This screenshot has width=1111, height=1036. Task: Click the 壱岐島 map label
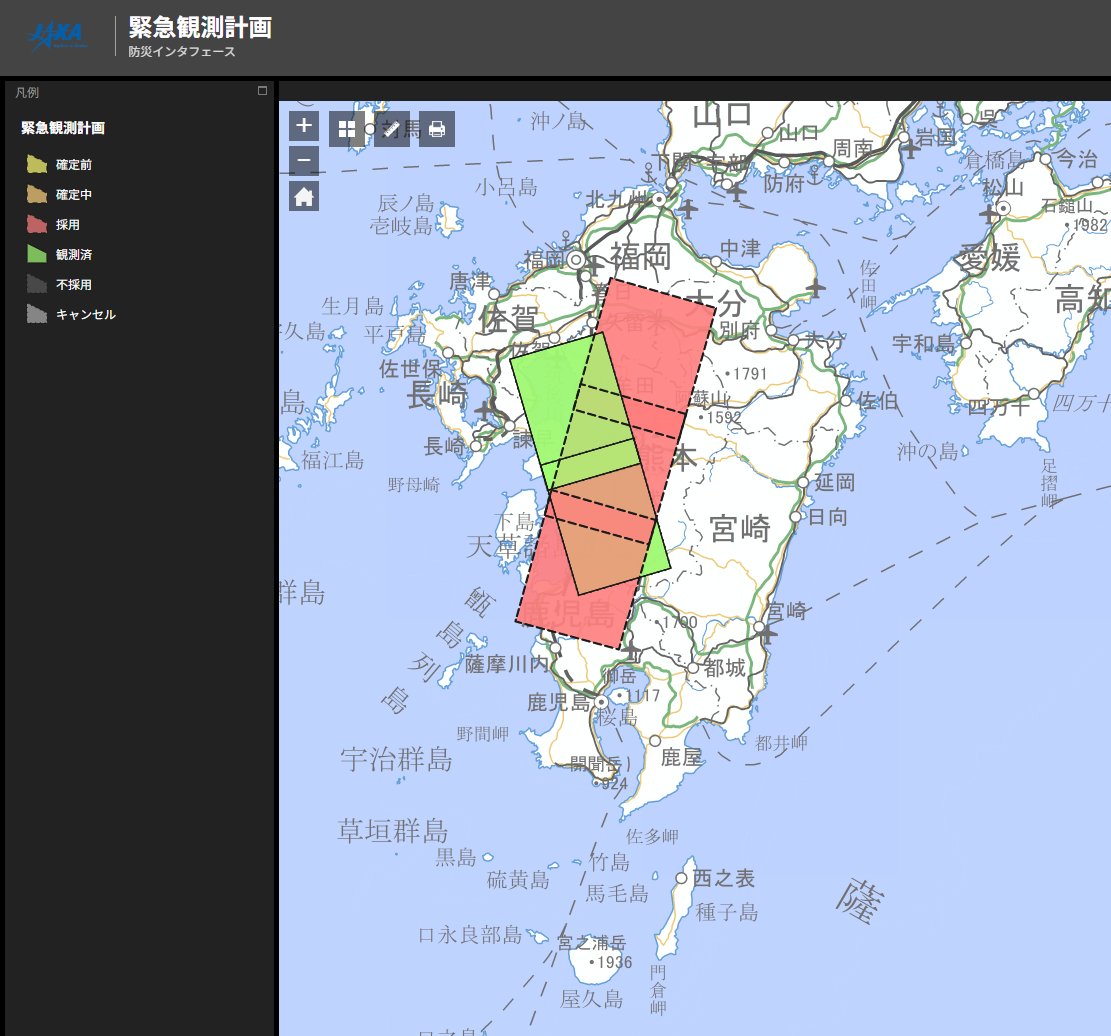(x=400, y=226)
